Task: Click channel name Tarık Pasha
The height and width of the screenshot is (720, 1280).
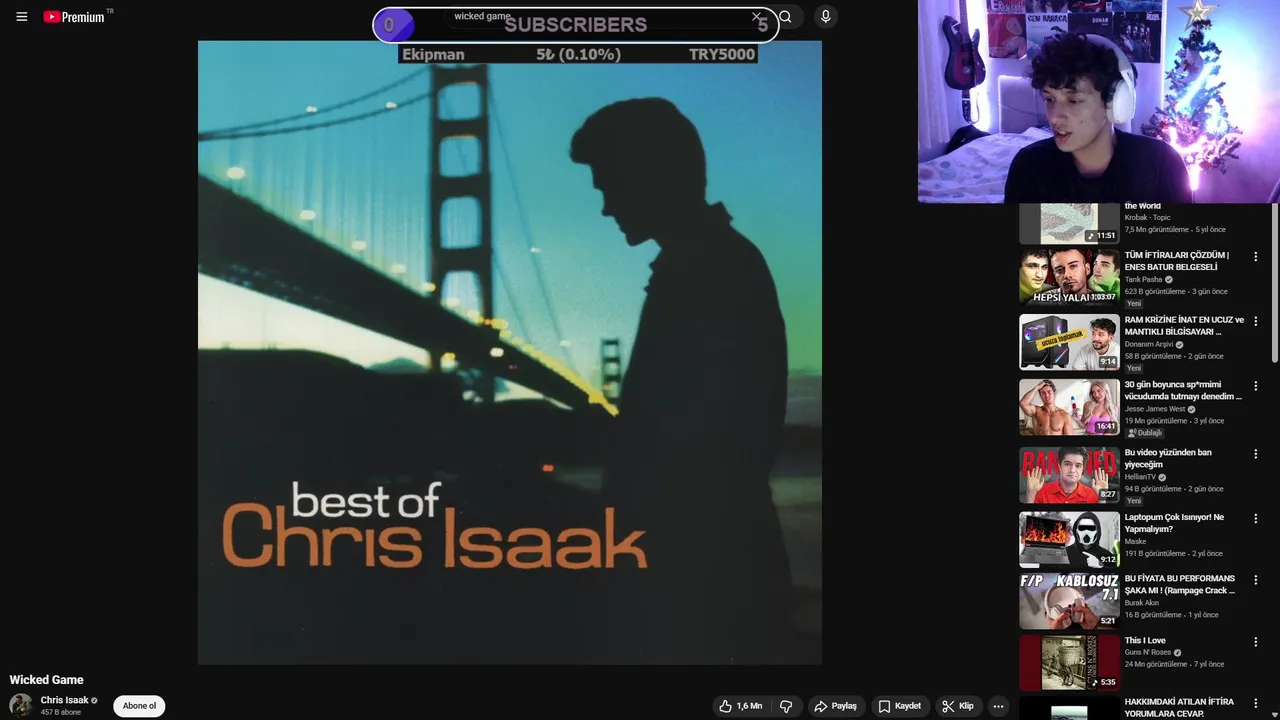Action: click(x=1143, y=280)
